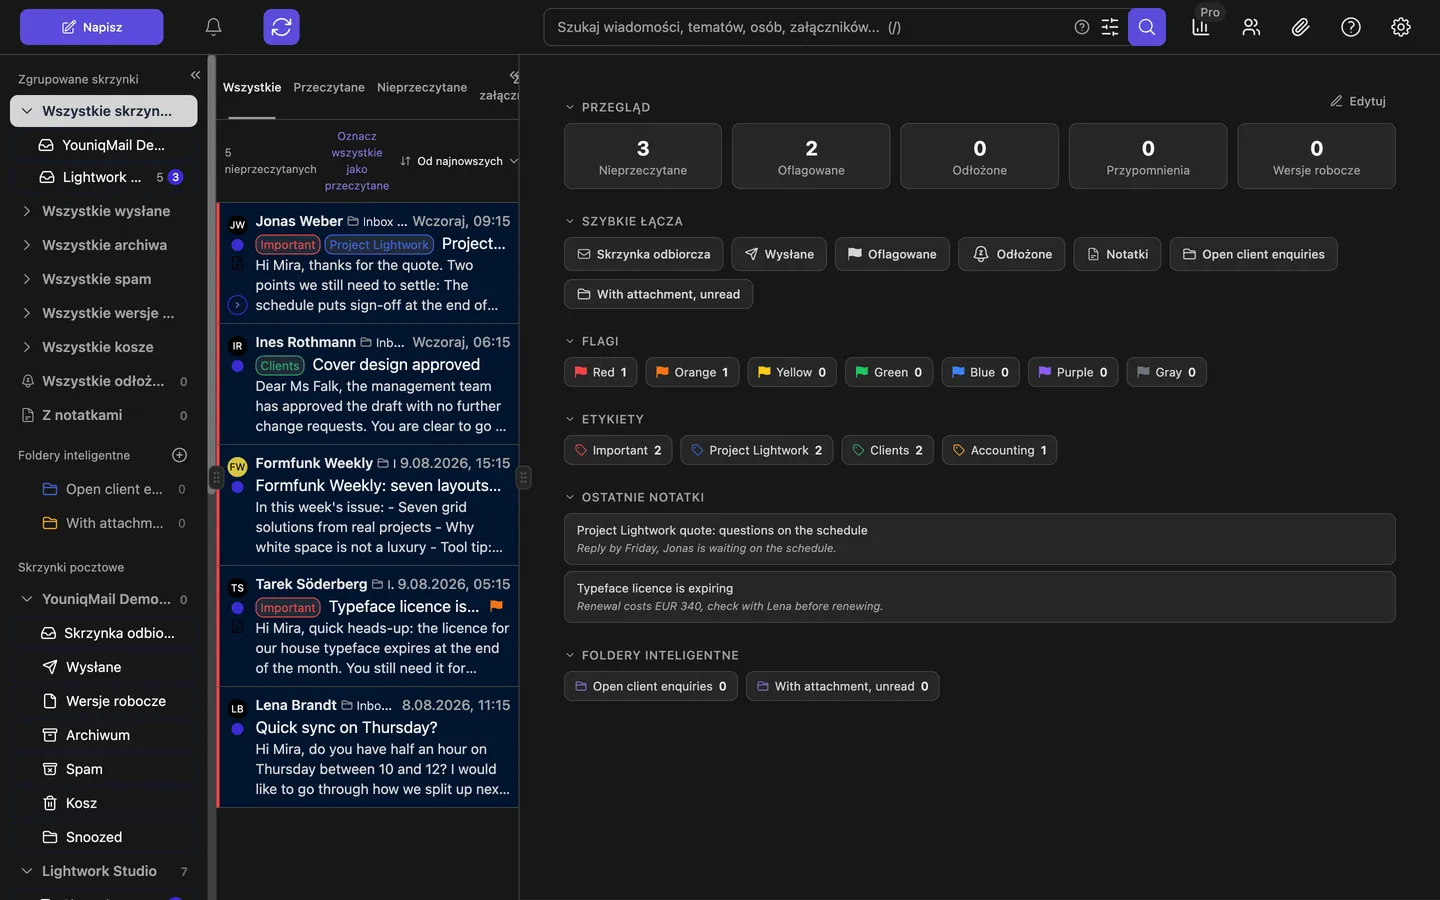Collapse the sidebar with double chevron
This screenshot has width=1440, height=900.
pyautogui.click(x=195, y=75)
